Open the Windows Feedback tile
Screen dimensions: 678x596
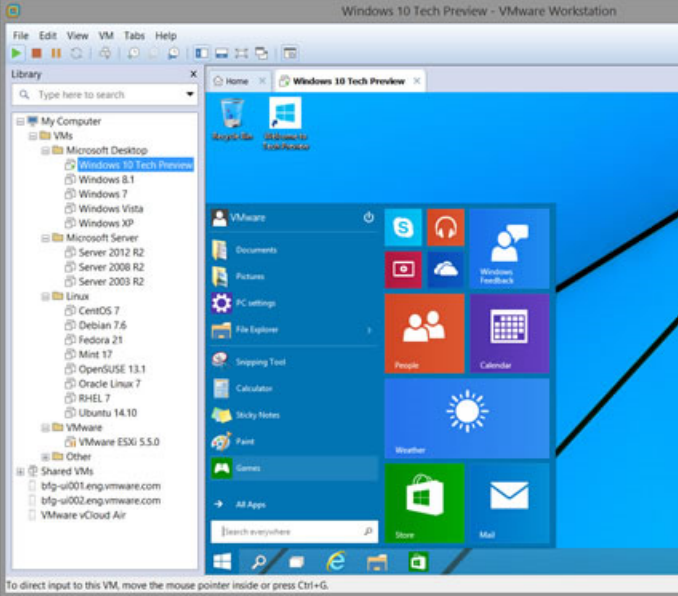point(509,249)
